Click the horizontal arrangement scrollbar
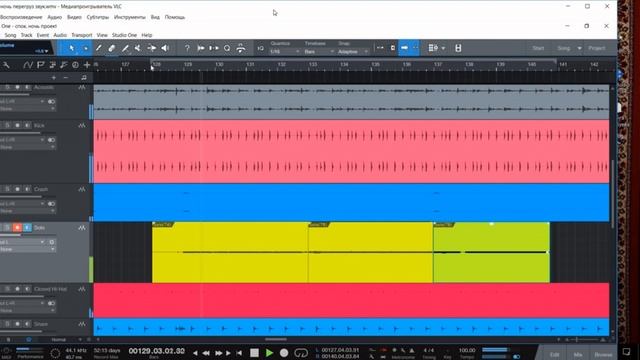640x360 pixels. 276,339
